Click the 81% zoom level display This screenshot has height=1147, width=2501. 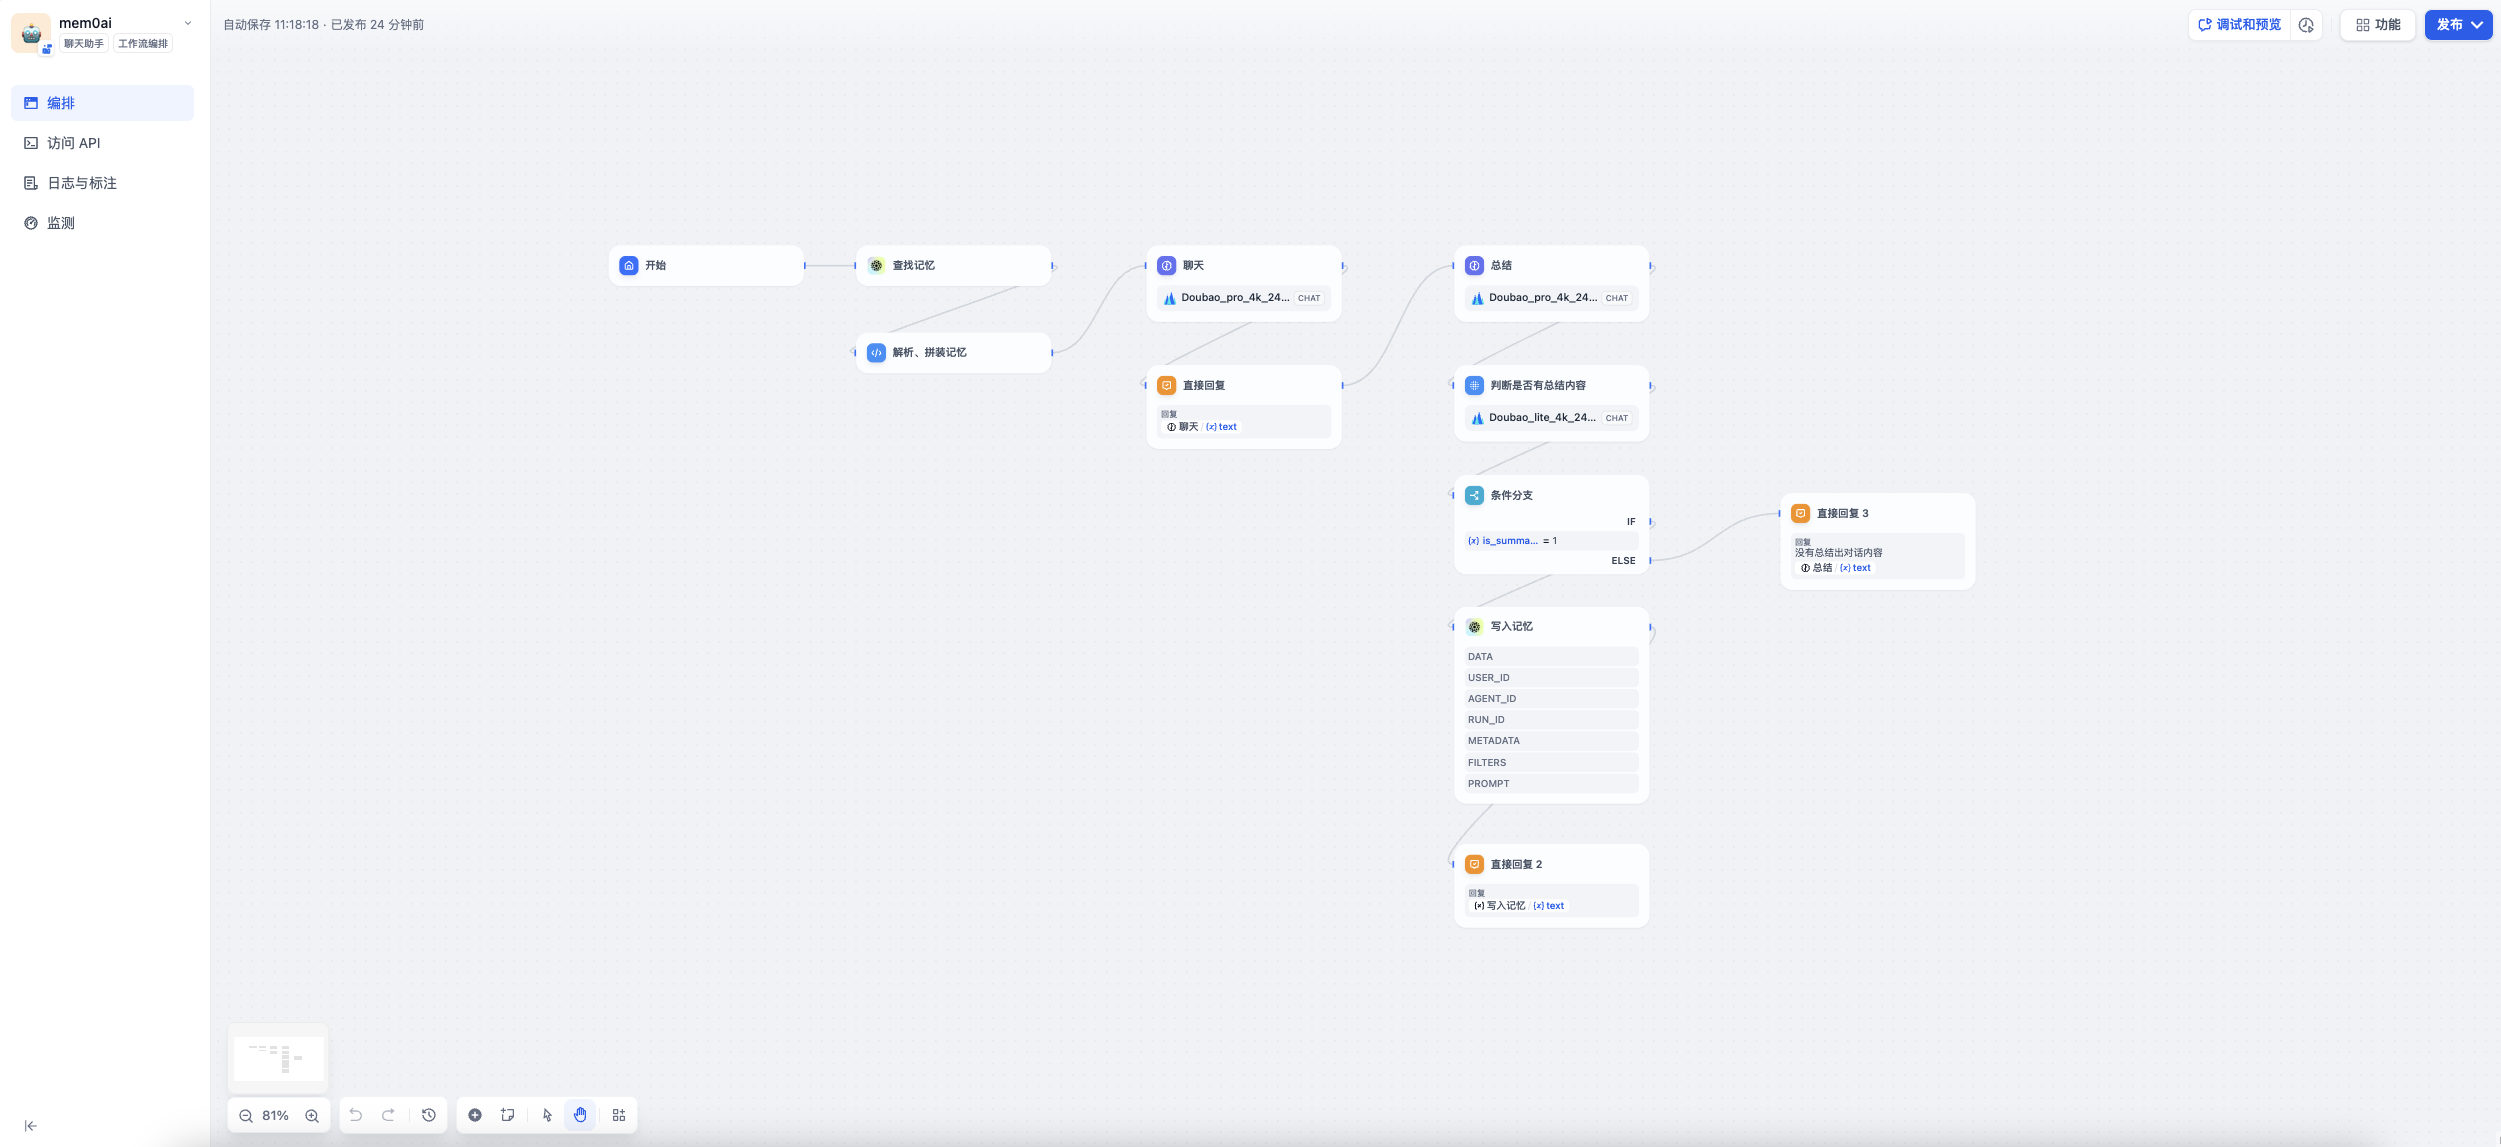275,1116
